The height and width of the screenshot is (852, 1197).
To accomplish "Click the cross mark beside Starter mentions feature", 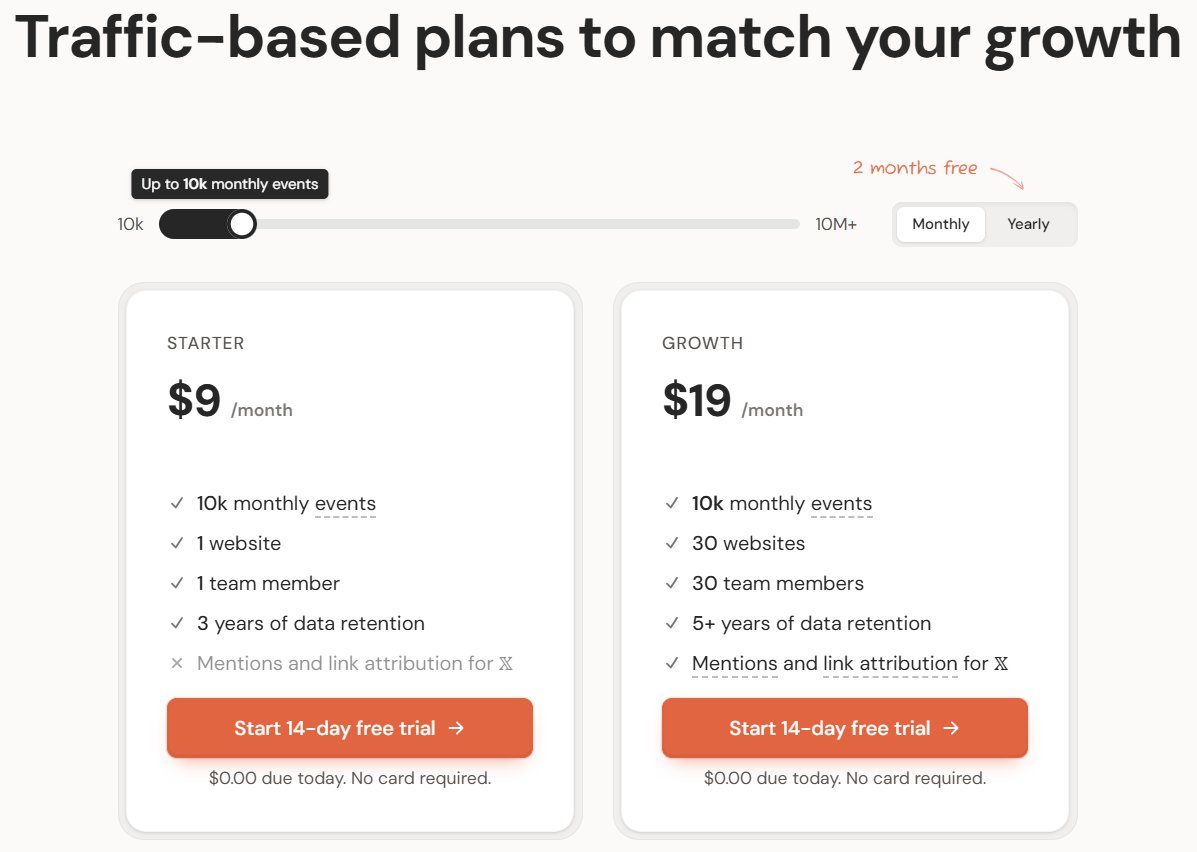I will pyautogui.click(x=177, y=663).
